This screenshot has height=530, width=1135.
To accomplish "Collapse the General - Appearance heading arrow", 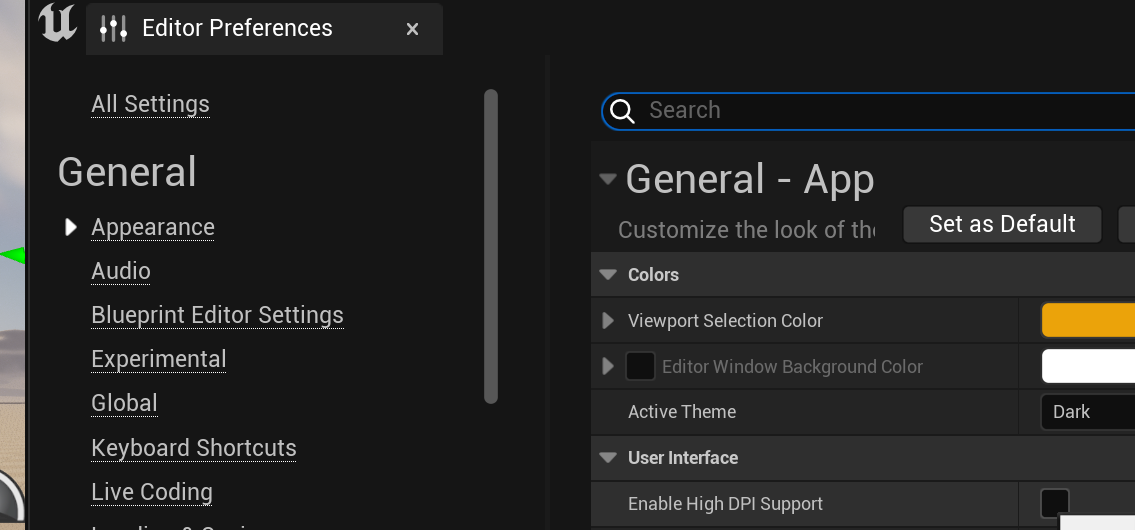I will click(x=607, y=180).
